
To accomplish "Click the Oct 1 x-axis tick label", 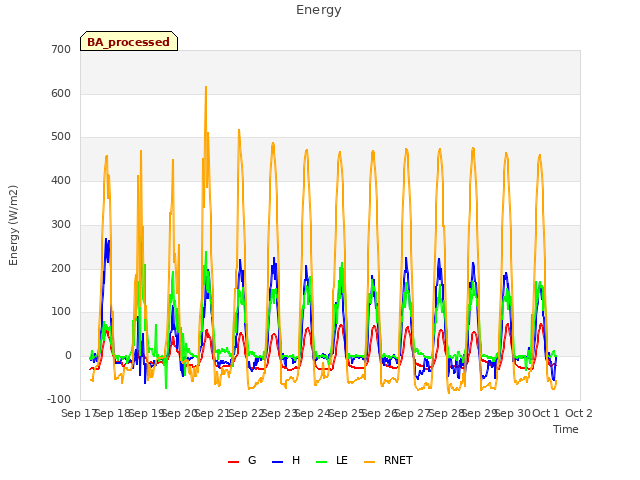I will tap(546, 413).
